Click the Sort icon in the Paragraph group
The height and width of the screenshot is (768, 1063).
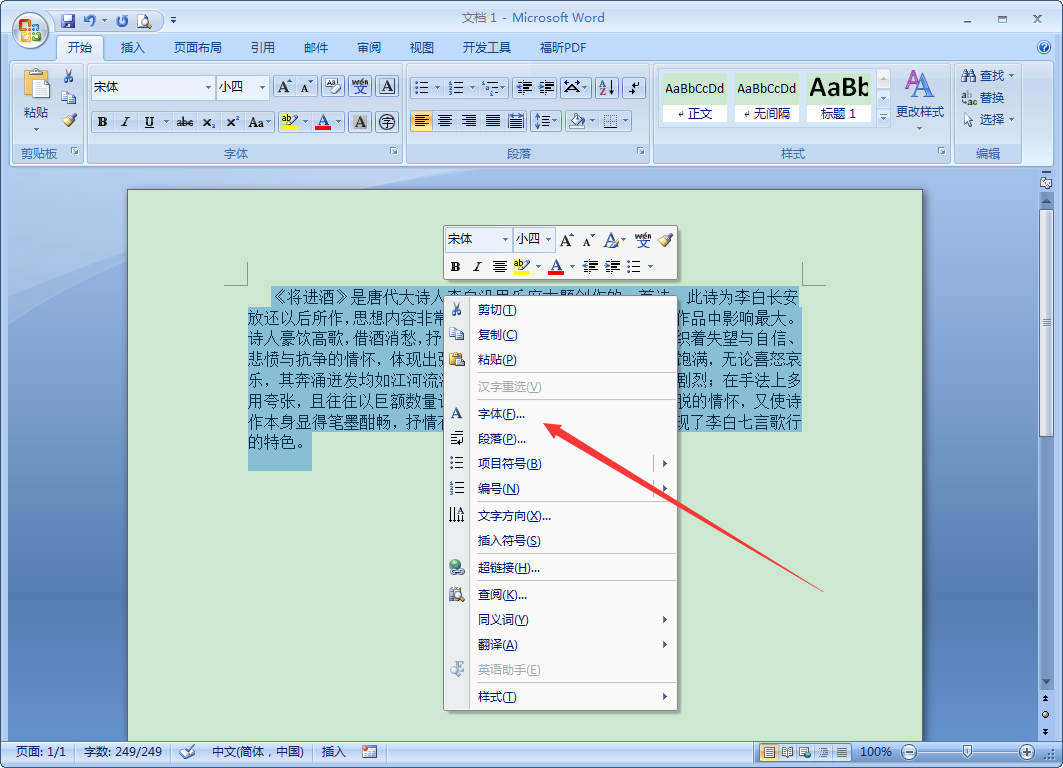point(607,88)
